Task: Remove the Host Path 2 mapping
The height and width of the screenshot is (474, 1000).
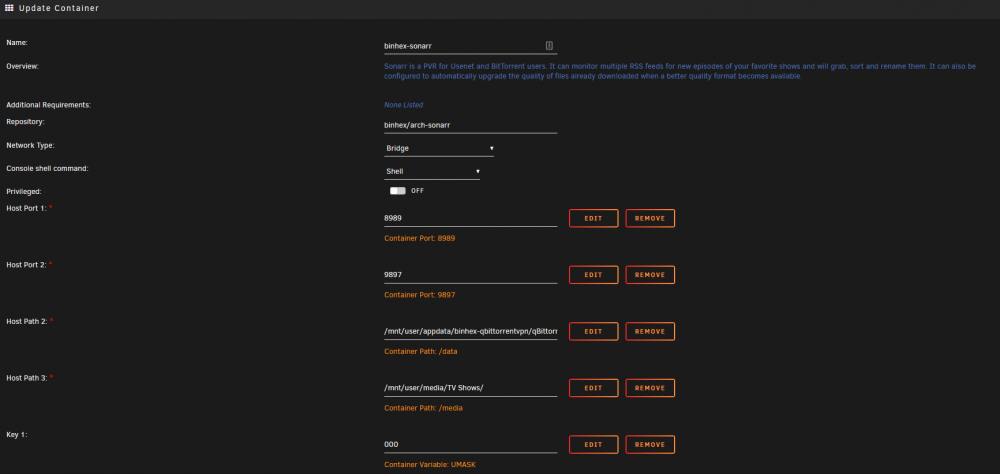Action: click(650, 332)
